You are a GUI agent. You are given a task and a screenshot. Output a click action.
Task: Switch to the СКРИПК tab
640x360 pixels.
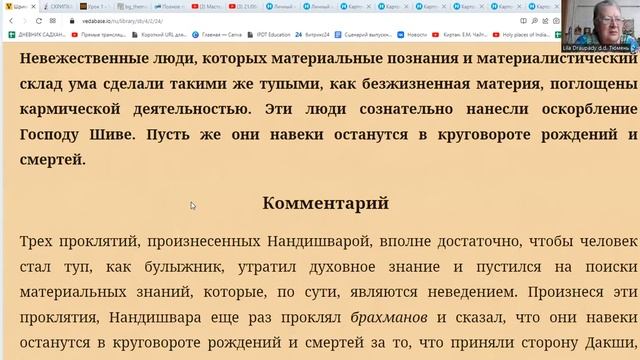pos(58,7)
